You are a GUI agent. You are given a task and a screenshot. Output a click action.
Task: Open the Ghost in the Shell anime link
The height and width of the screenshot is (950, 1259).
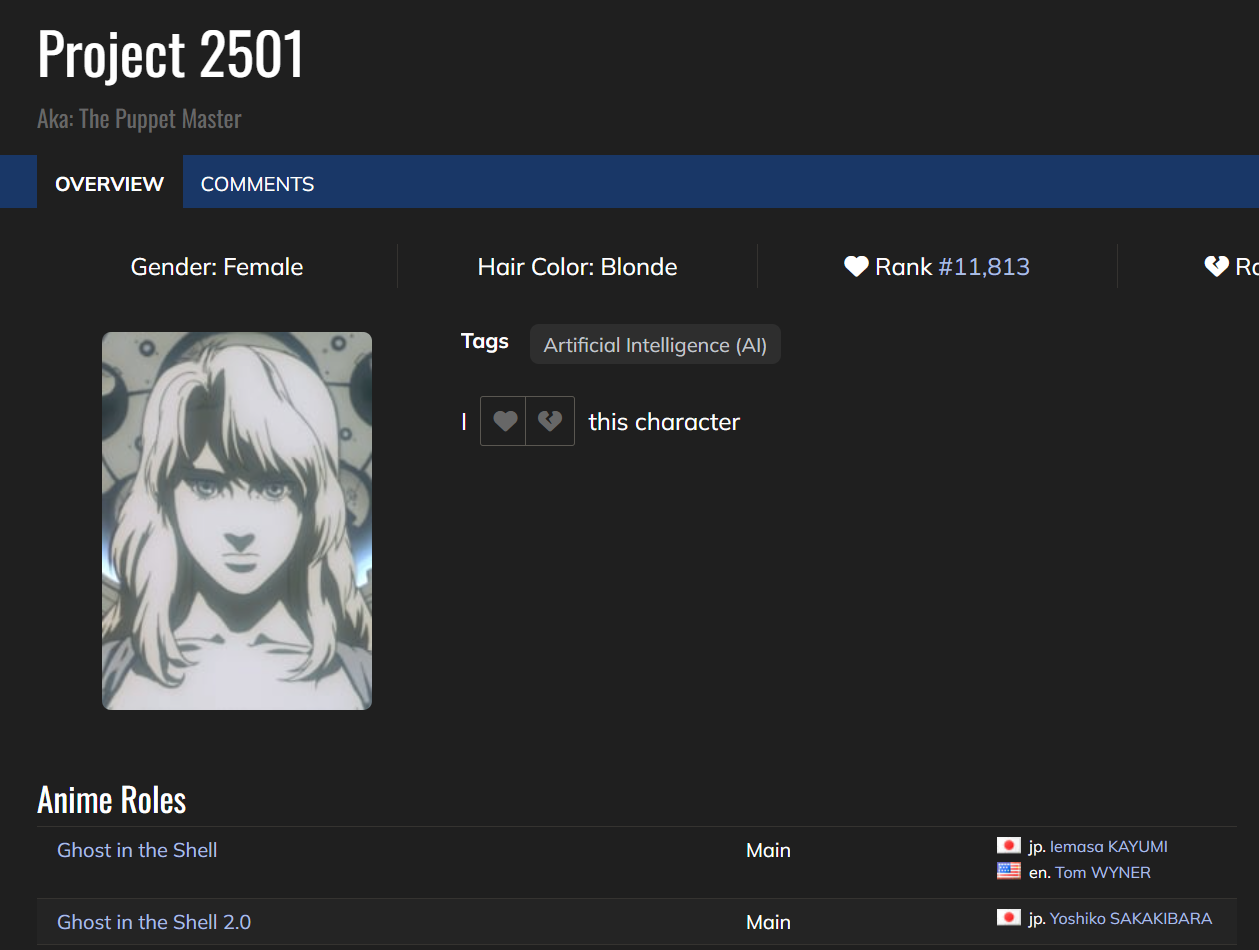(x=137, y=850)
